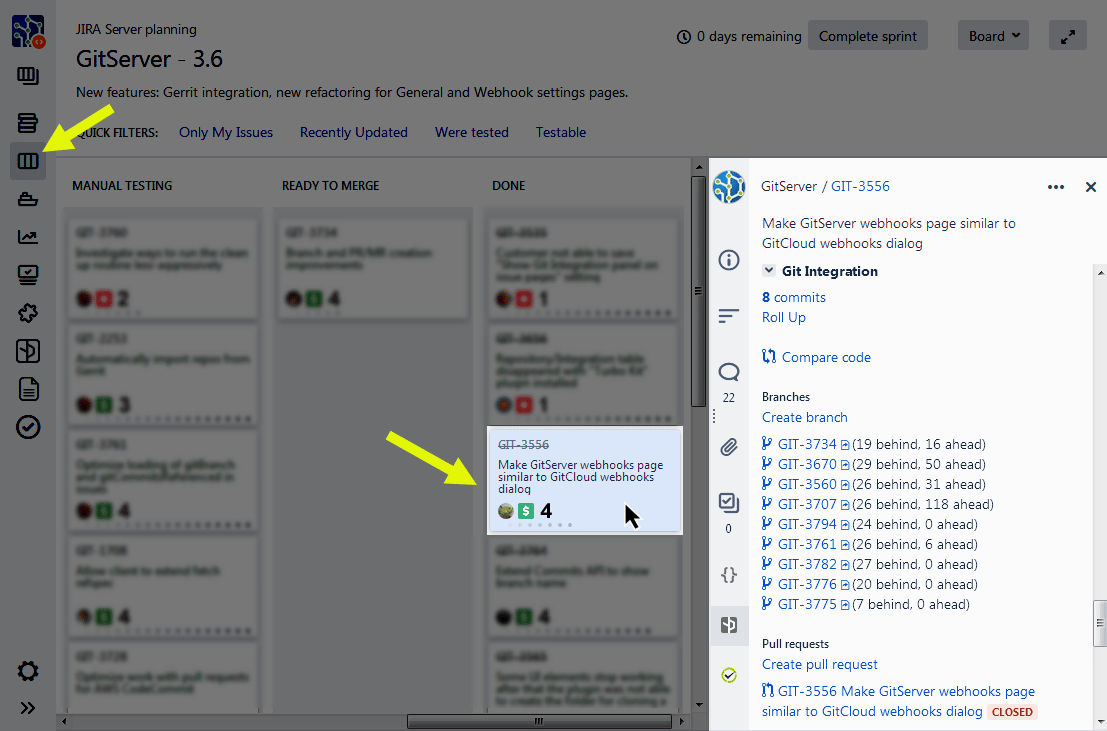Click the detail panel vertical scrollbar thumb

(1099, 623)
